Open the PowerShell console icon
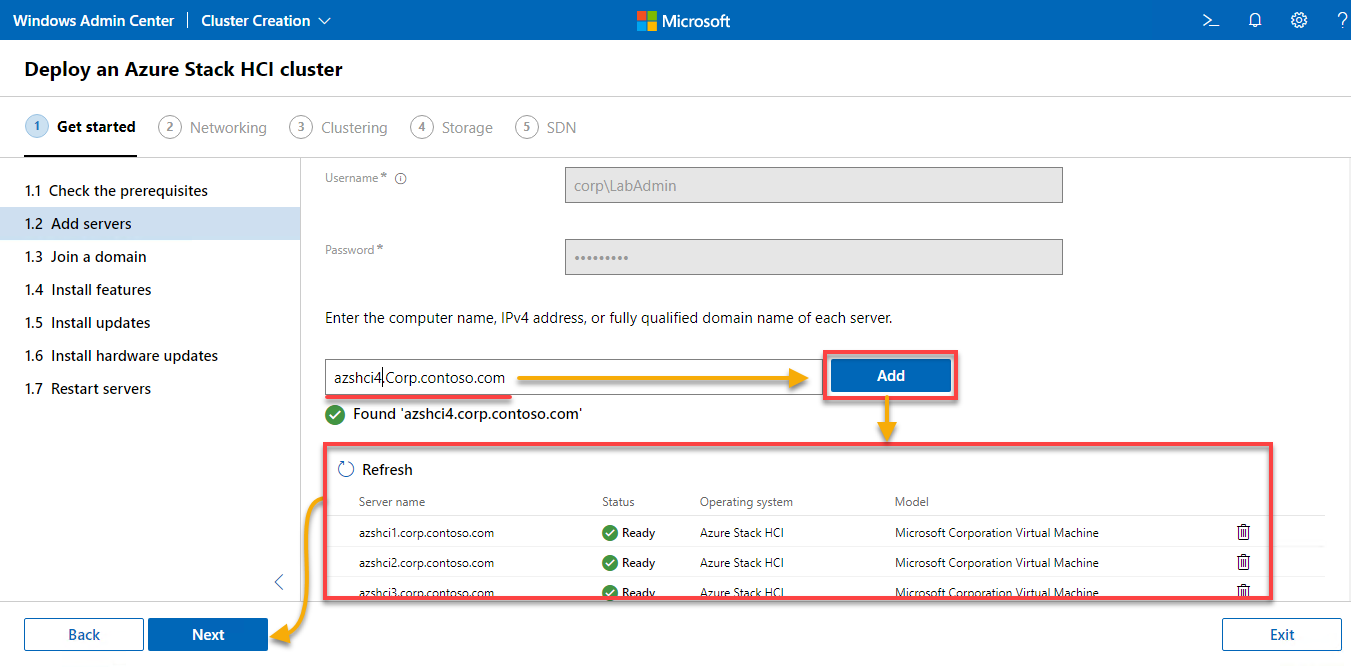Screen dimensions: 1353x667 coord(1211,20)
